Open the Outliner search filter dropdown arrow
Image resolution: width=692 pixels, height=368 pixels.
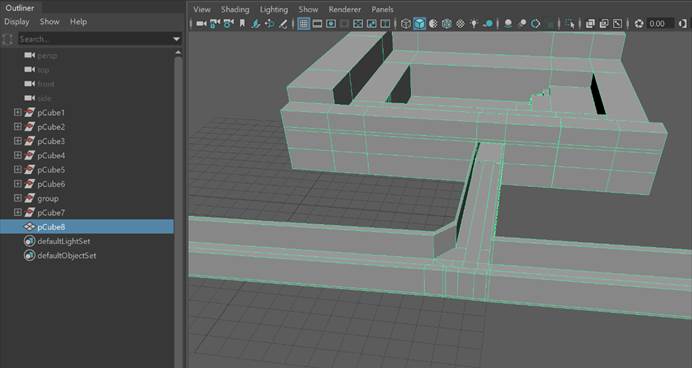tap(177, 39)
